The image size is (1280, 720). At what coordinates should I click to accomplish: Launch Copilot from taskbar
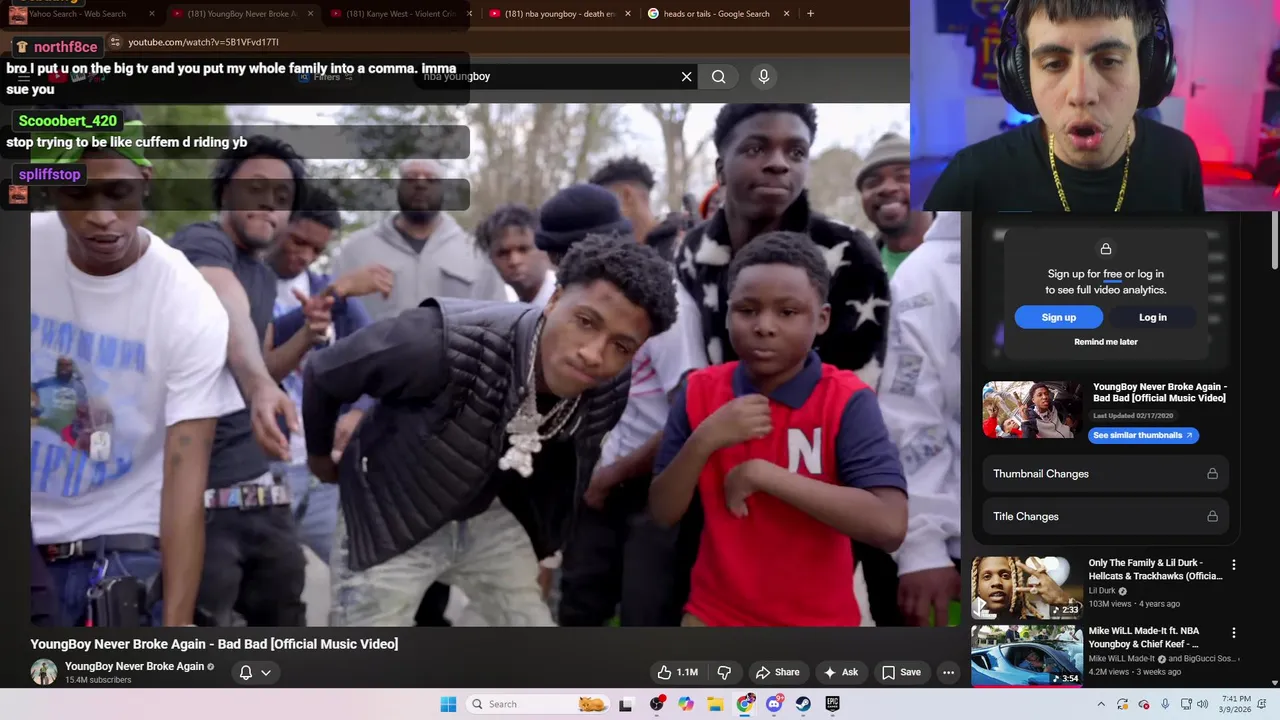pyautogui.click(x=686, y=704)
